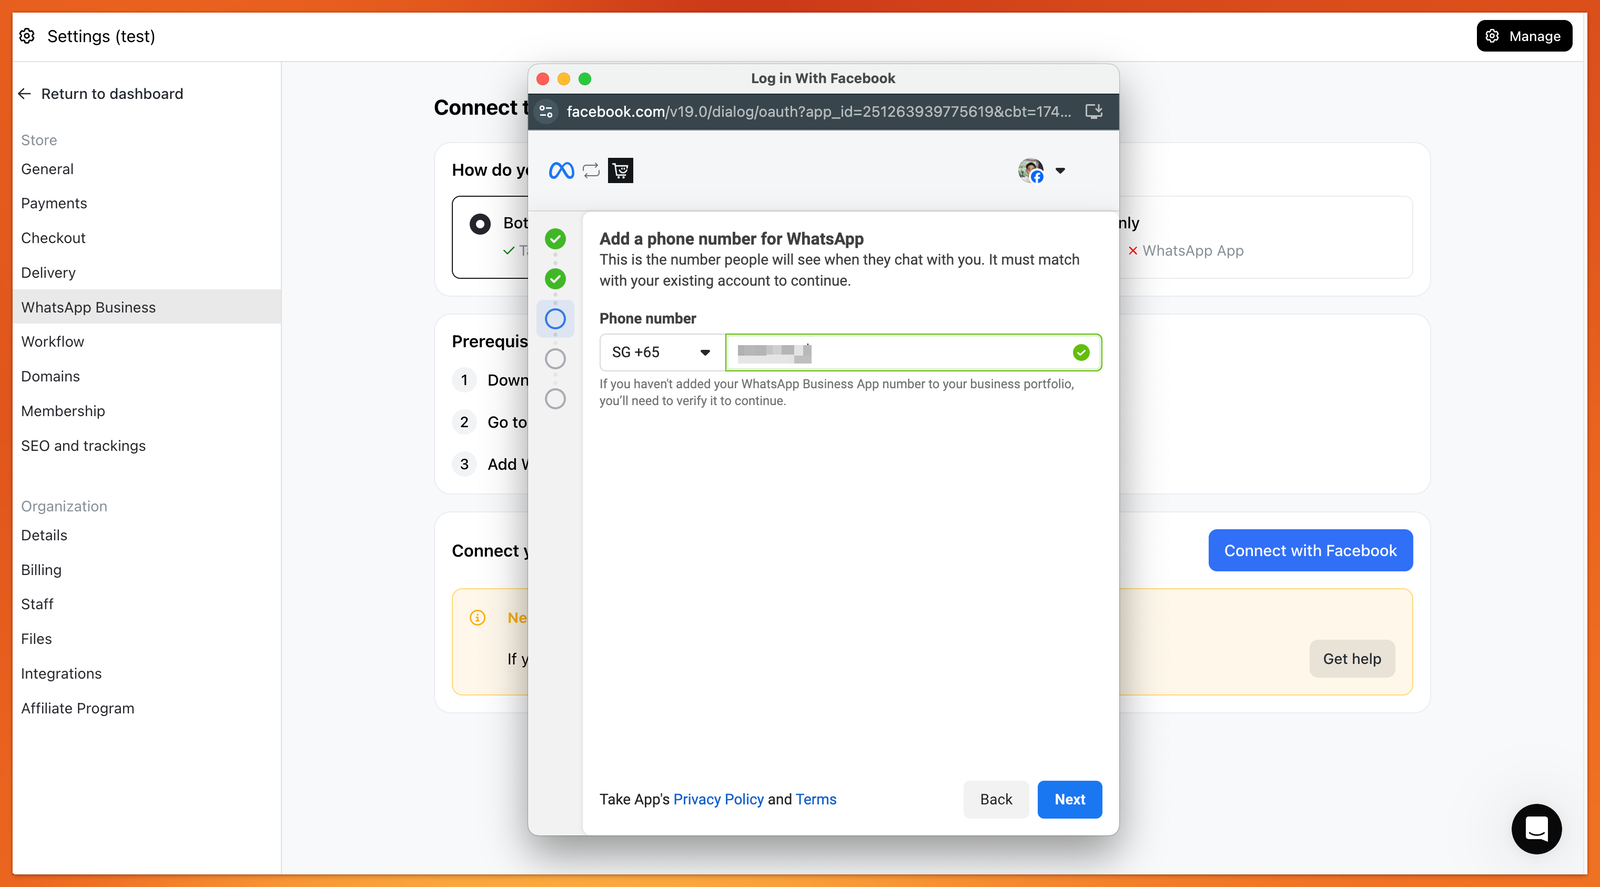This screenshot has height=887, width=1600.
Task: Click the Back button in popup
Action: 996,800
